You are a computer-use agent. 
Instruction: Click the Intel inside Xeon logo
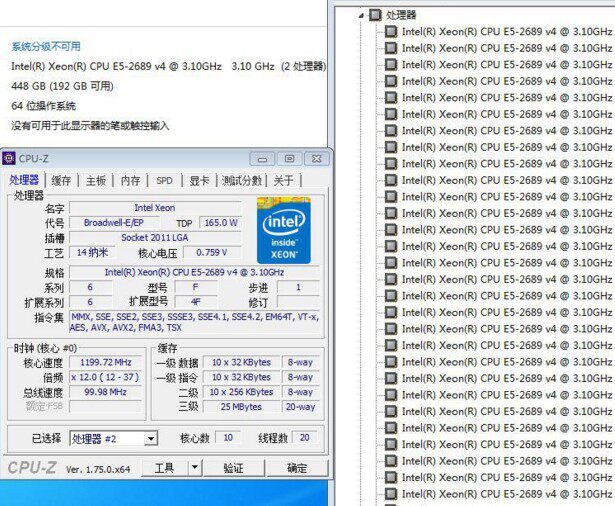[x=284, y=231]
